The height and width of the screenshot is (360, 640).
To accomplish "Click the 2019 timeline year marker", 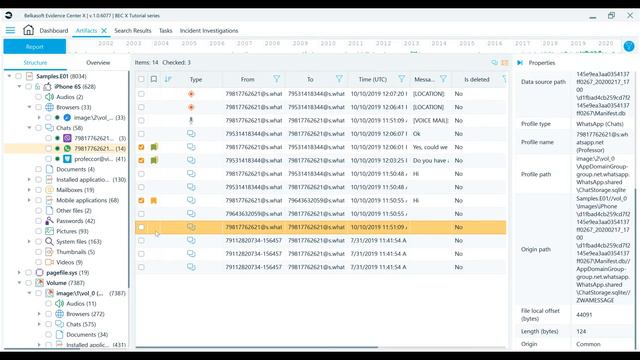I will coord(578,43).
